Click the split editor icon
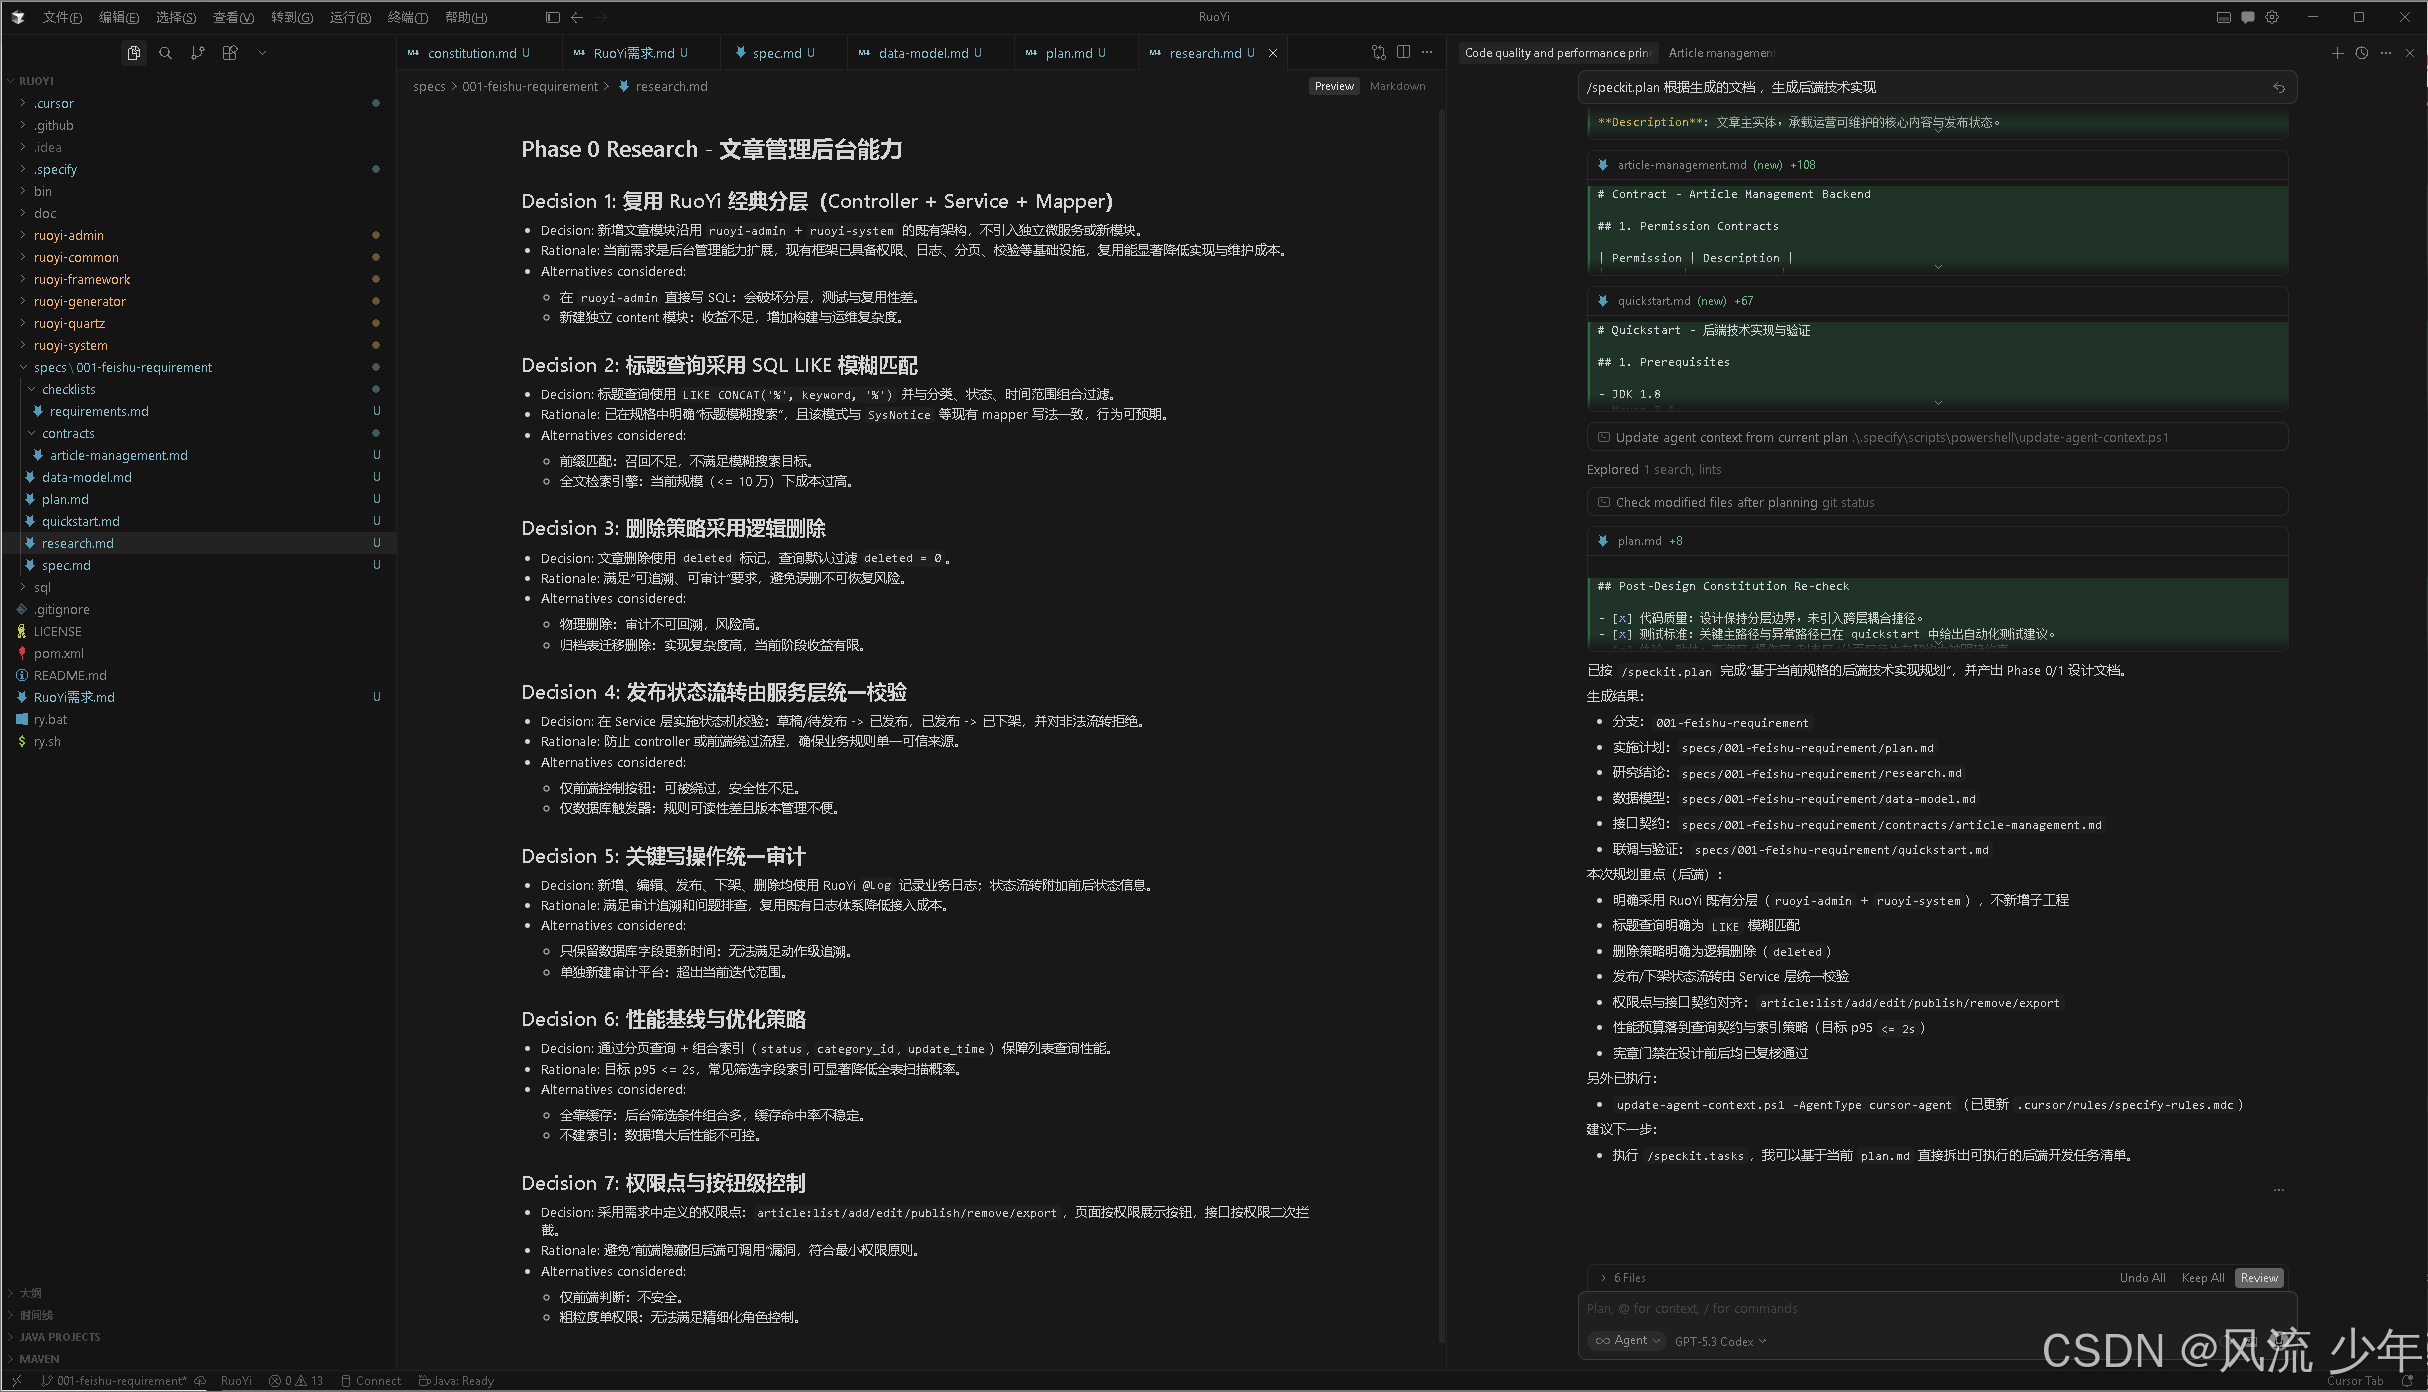Screen dimensions: 2428x1392 (1404, 52)
